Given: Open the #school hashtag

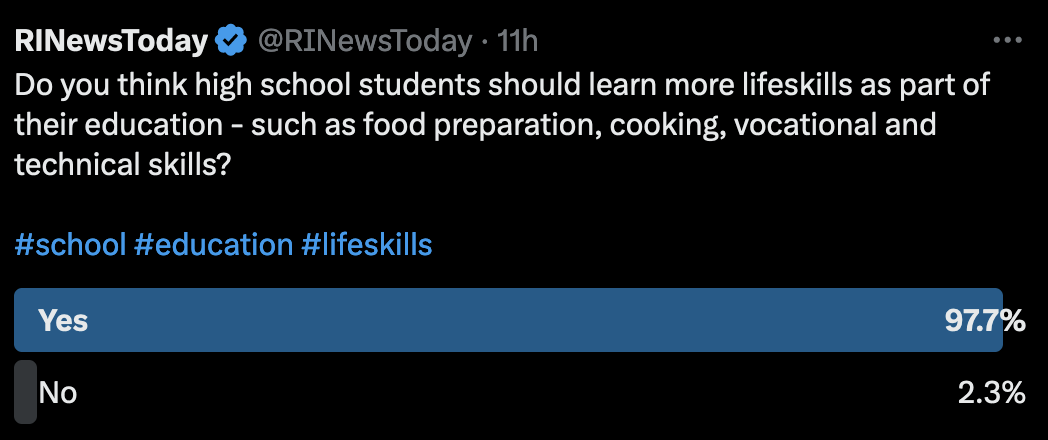Looking at the screenshot, I should point(70,244).
